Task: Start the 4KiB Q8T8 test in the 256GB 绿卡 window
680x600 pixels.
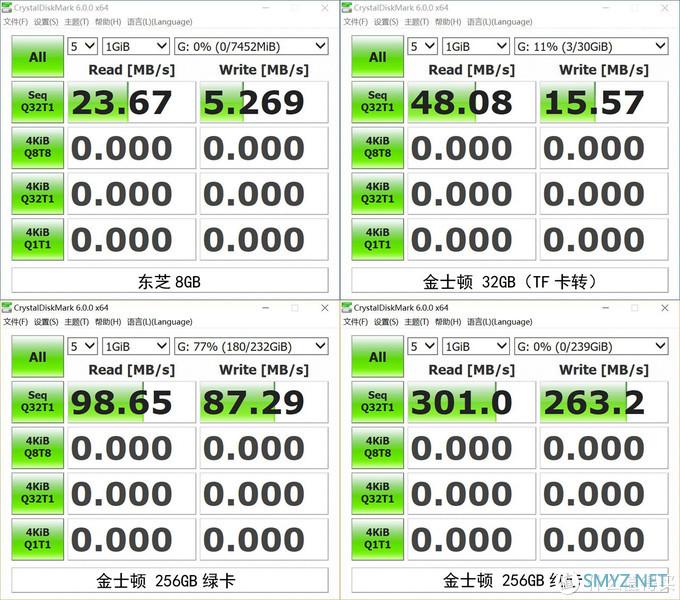Action: tap(38, 447)
